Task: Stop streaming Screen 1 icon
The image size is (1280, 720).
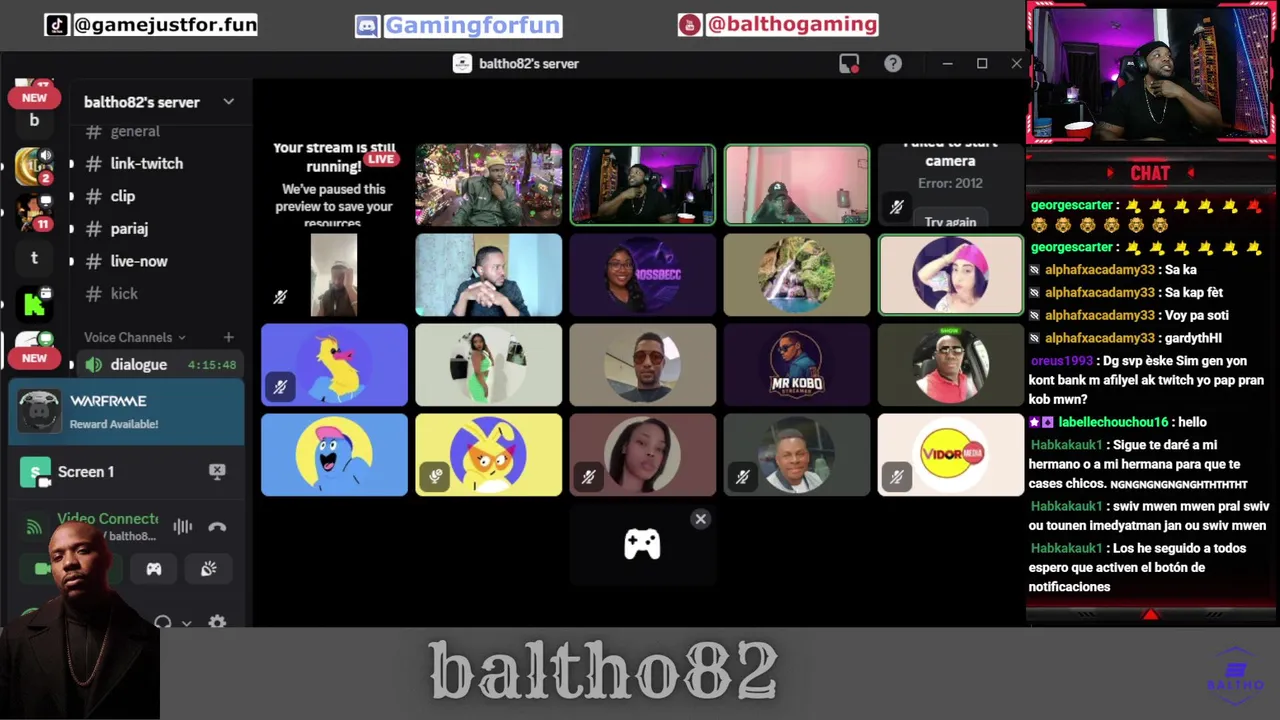Action: 217,471
